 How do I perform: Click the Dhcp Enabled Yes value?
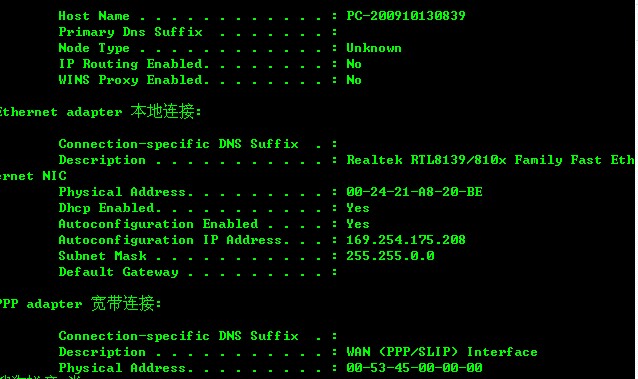358,208
